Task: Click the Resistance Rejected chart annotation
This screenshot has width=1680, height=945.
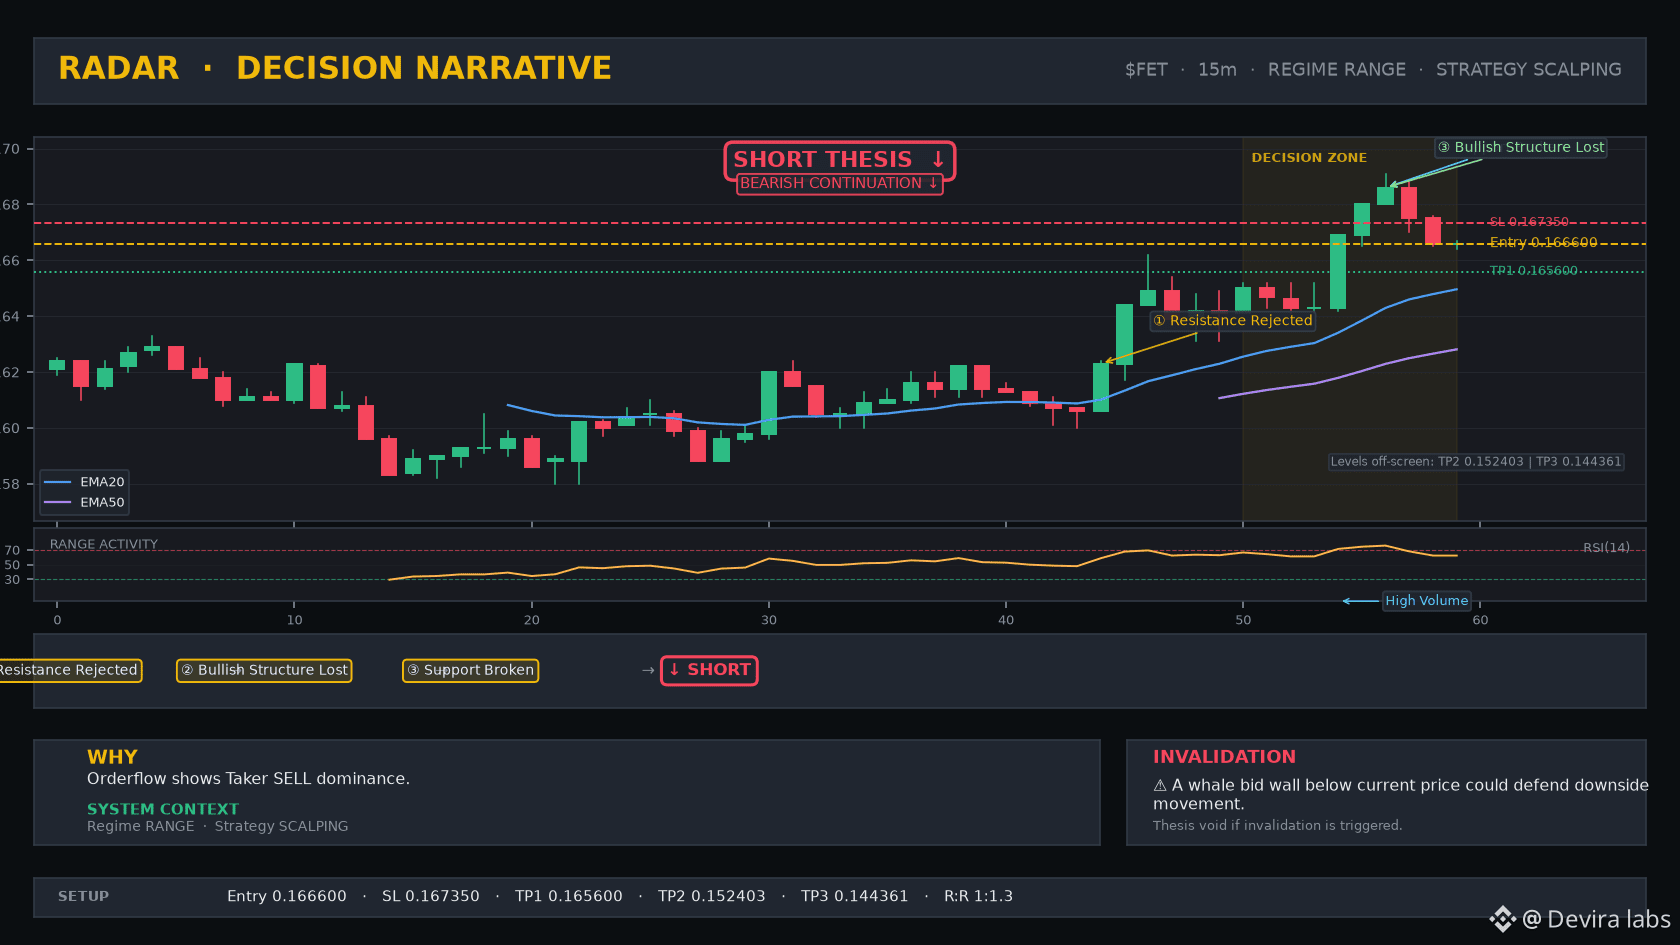Action: coord(1232,320)
